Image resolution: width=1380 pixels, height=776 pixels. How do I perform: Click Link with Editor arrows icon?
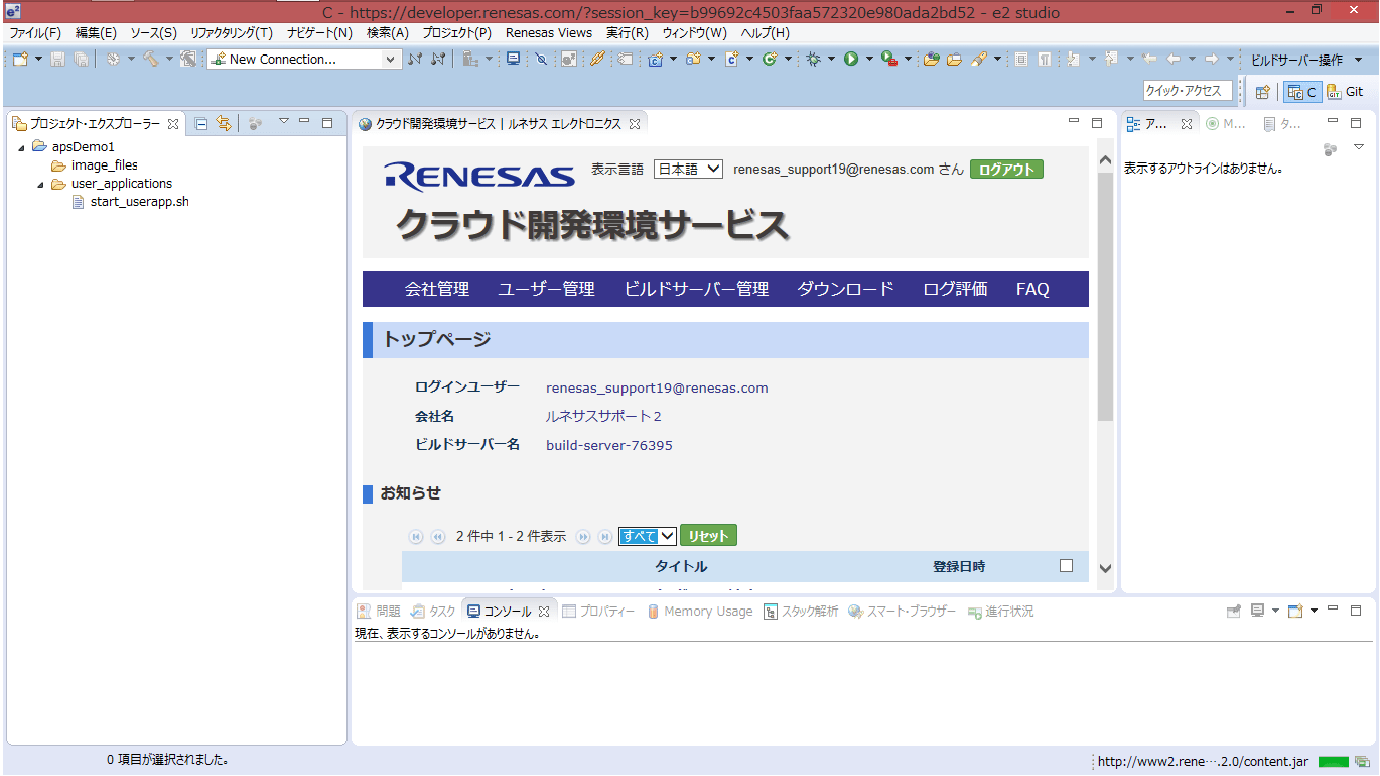[224, 123]
